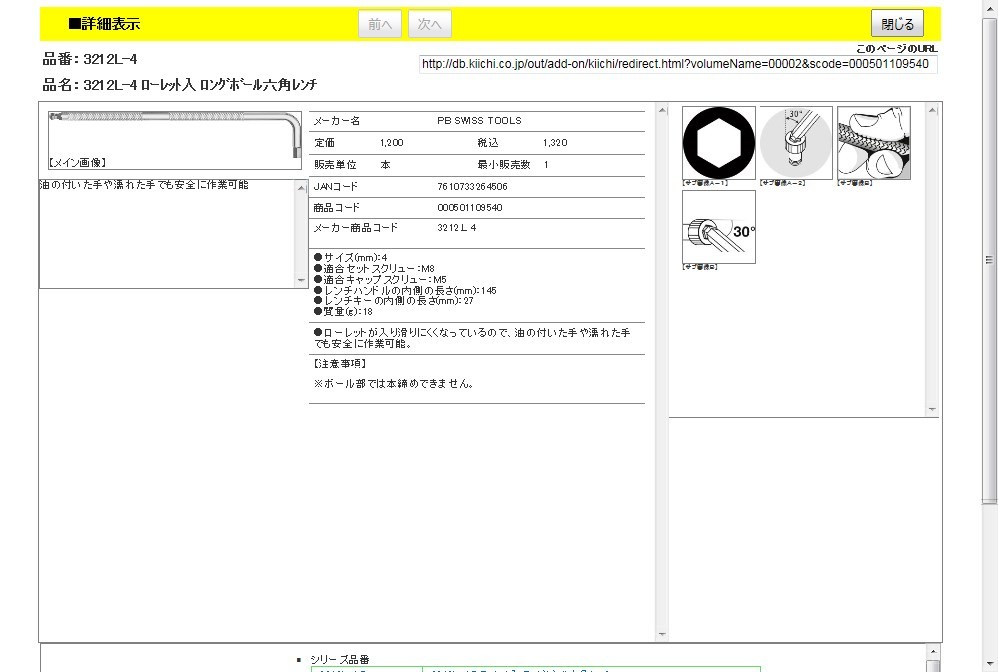Click the ボール部では本締めできません note
Screen dimensions: 998x672
coord(393,384)
